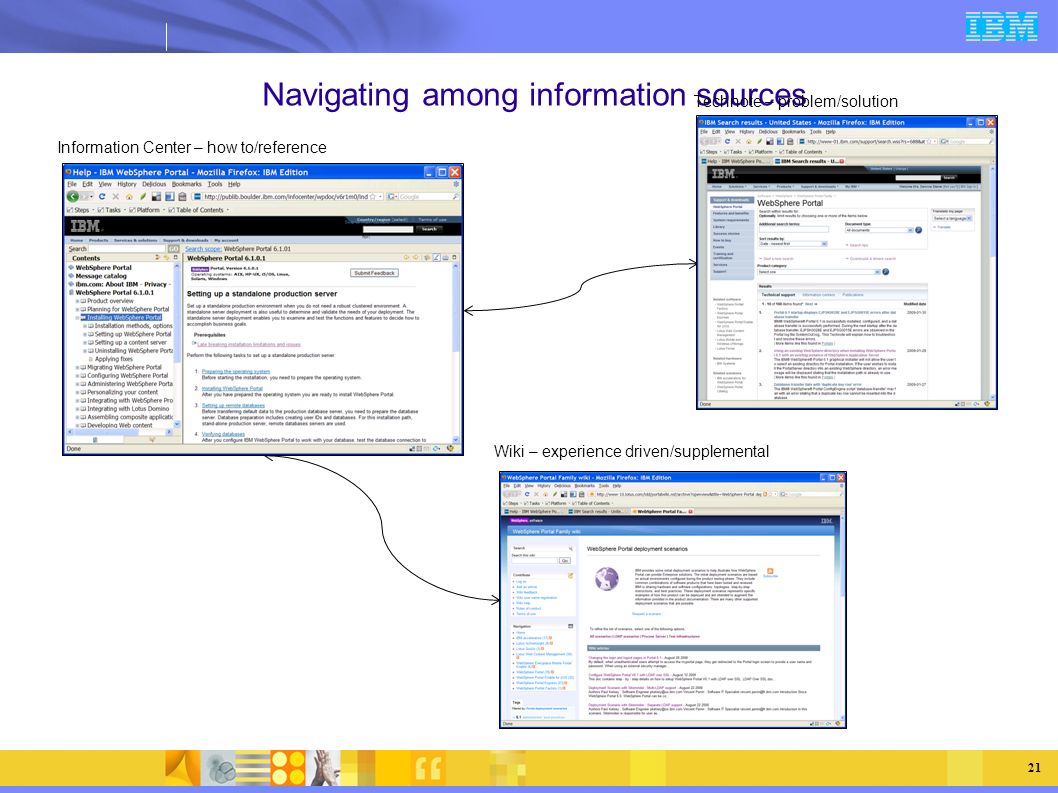Click the GO button next to Help Search field
Viewport: 1058px width, 793px height.
(173, 249)
